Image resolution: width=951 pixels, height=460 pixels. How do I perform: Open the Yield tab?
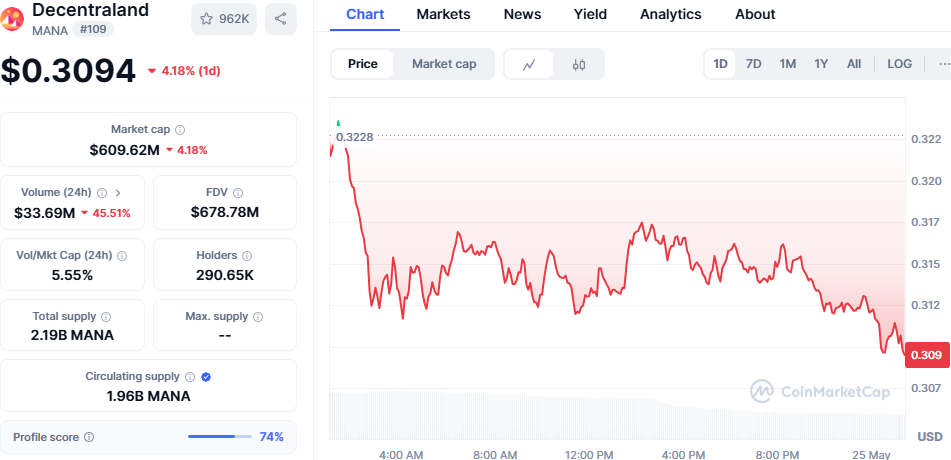point(590,14)
